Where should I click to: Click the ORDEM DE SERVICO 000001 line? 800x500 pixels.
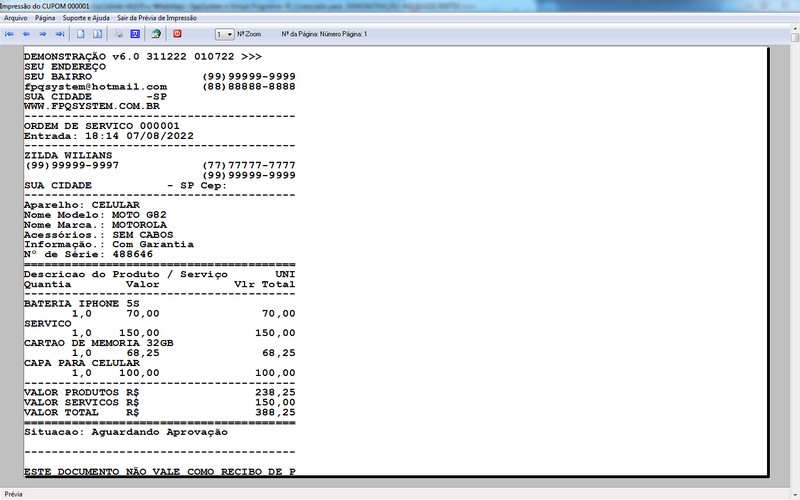[102, 126]
